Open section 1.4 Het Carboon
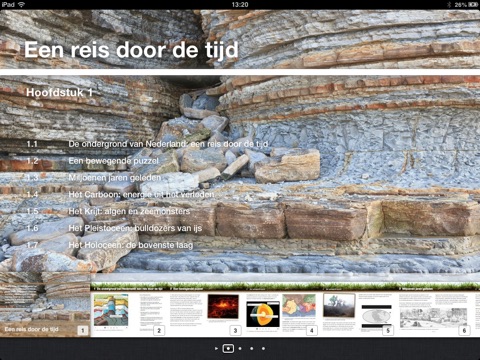Image resolution: width=480 pixels, height=360 pixels. click(120, 194)
